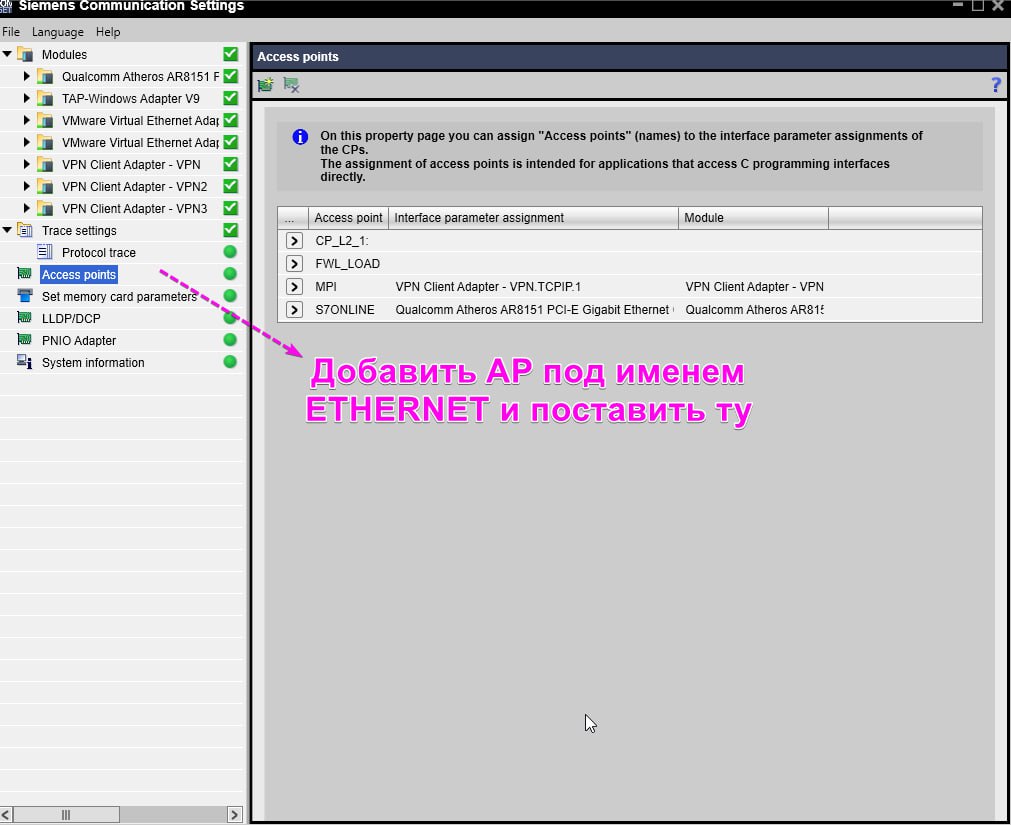Click the VPN Client Adapter - VPN3 icon
Screen dimensions: 1011x825
[45, 209]
